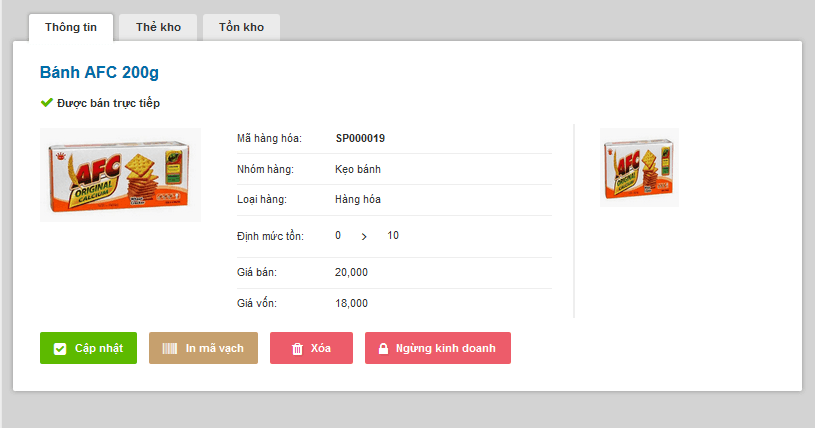Click the maximum stock value 10
This screenshot has height=428, width=815.
(x=393, y=236)
